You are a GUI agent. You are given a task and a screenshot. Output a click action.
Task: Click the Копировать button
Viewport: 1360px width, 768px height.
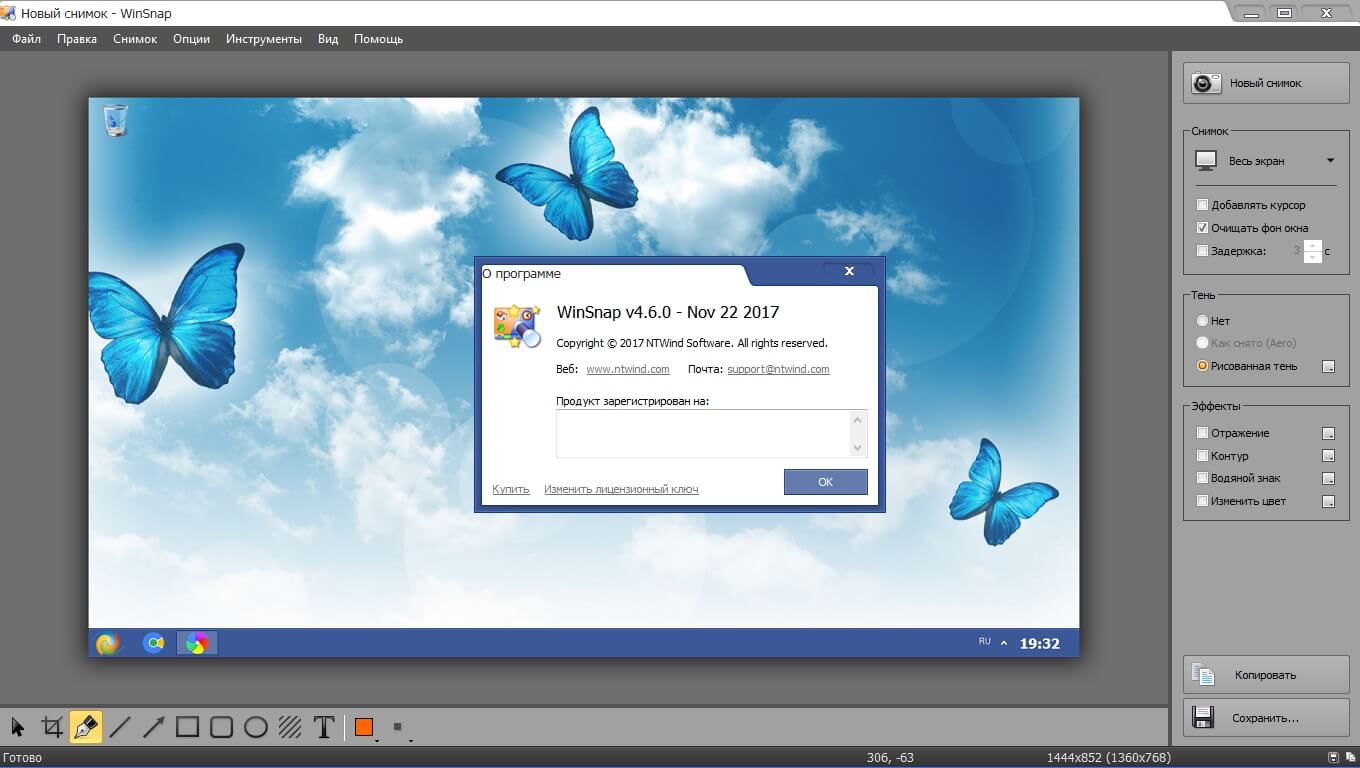pyautogui.click(x=1266, y=675)
